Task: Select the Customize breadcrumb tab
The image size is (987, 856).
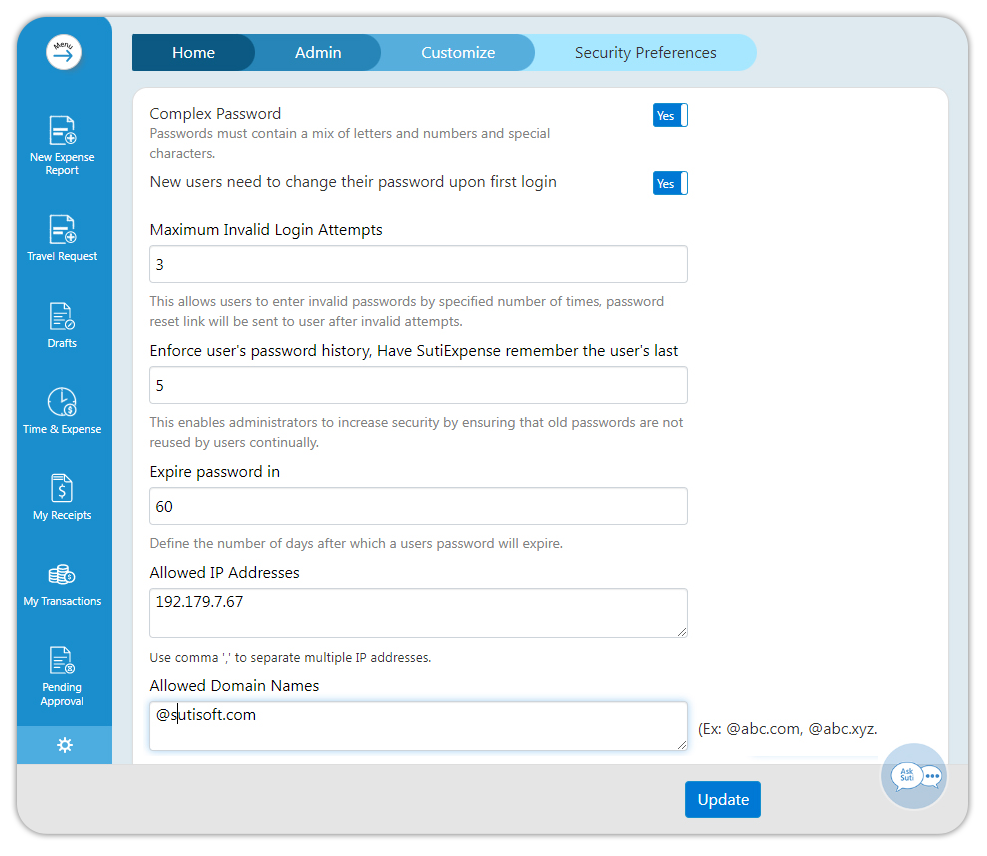Action: click(458, 53)
